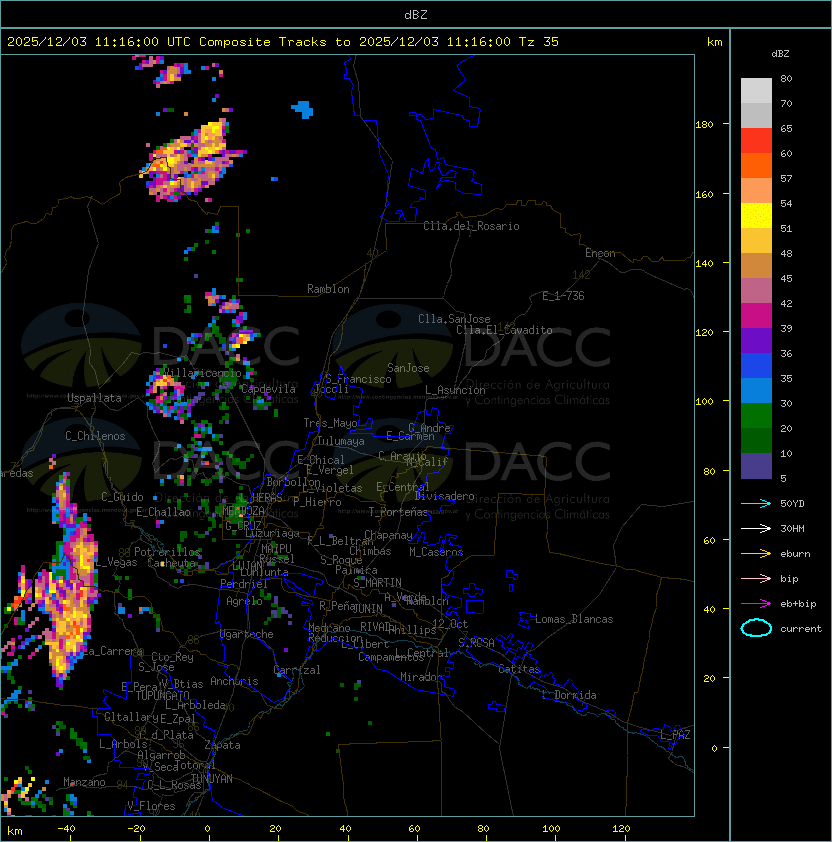Click the pink bip arrow legend icon
832x842 pixels.
pos(756,578)
